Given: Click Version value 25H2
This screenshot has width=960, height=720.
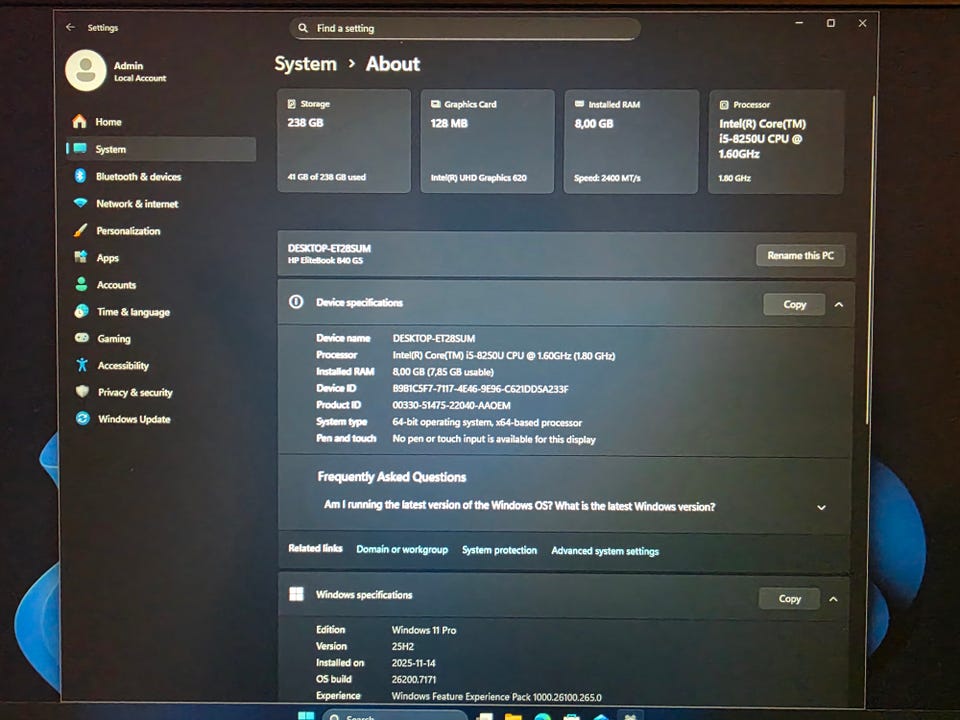Looking at the screenshot, I should point(403,647).
